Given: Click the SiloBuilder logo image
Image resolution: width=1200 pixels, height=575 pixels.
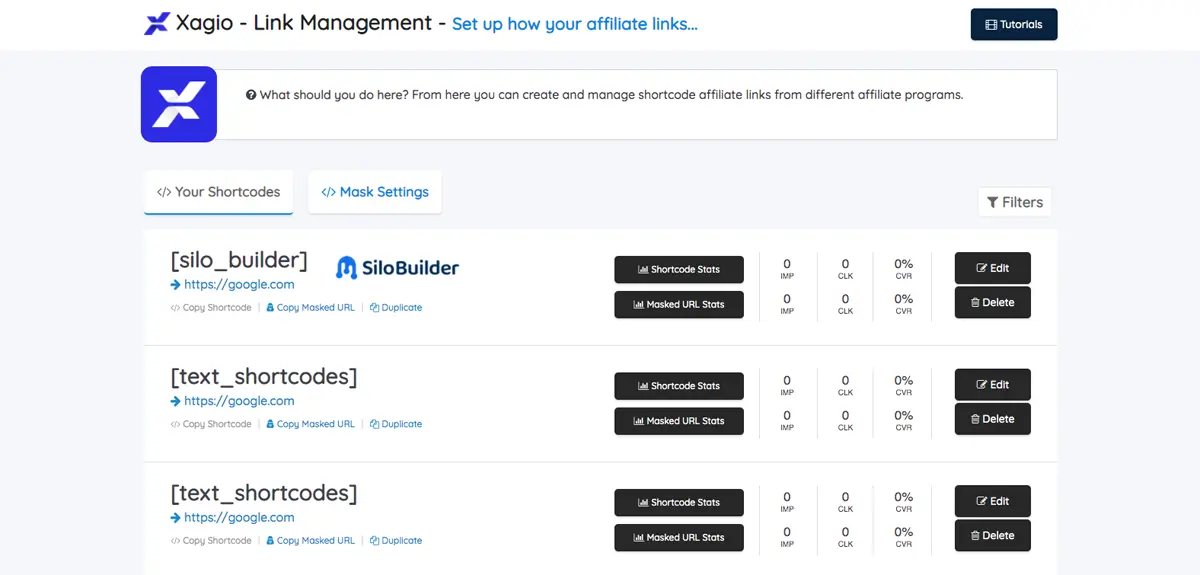Looking at the screenshot, I should tap(398, 267).
